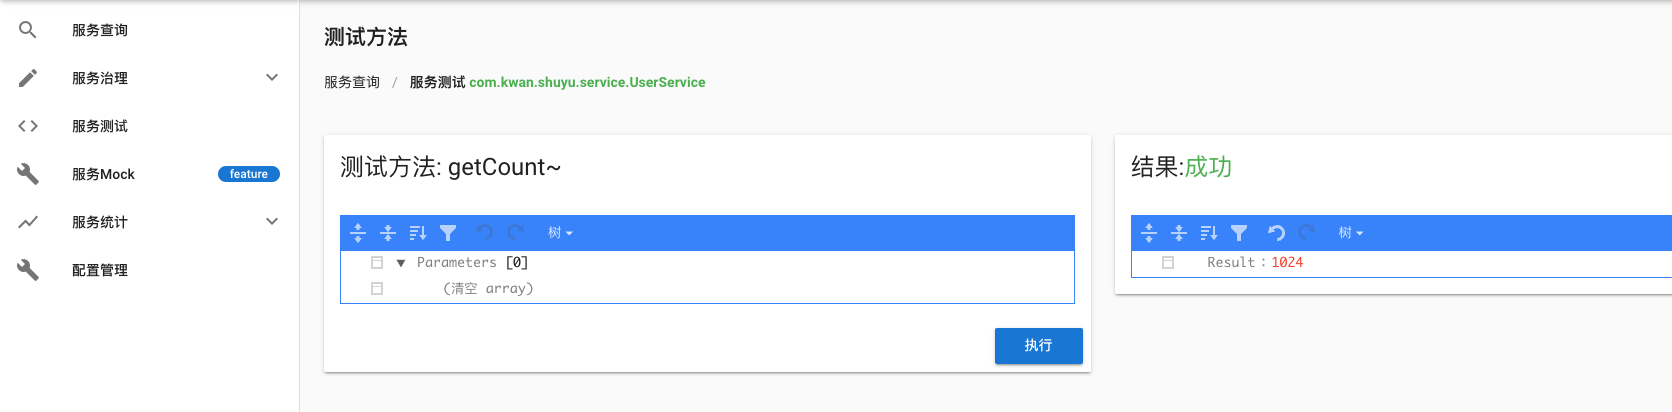Click filter icon in Parameters editor toolbar
The image size is (1672, 412).
click(x=448, y=233)
